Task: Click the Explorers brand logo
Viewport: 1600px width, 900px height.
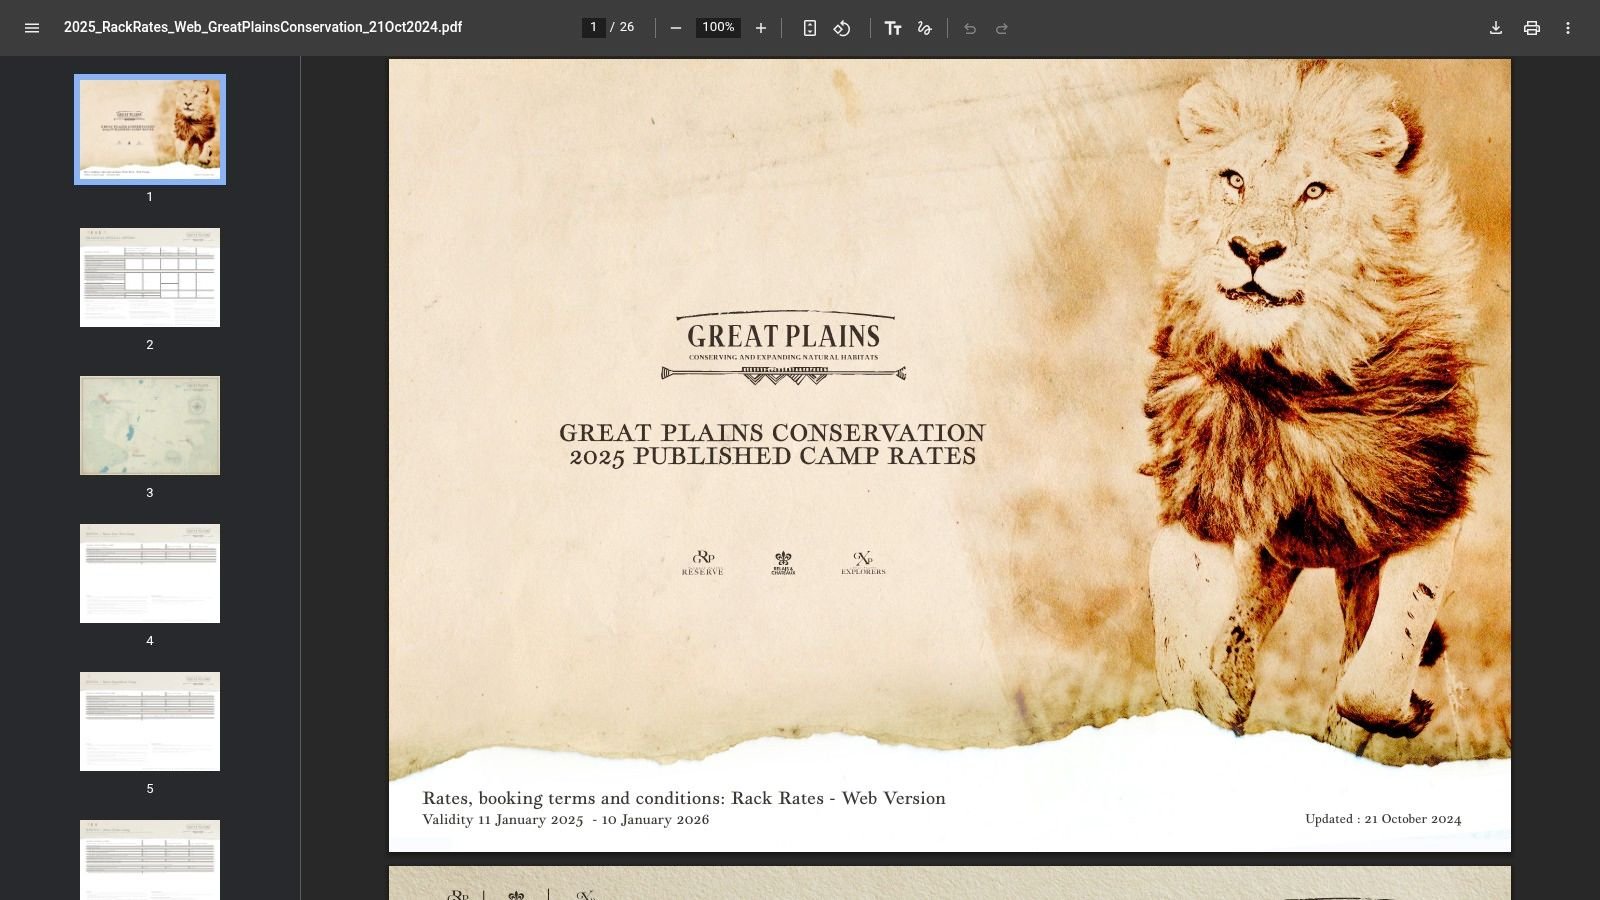Action: click(863, 563)
